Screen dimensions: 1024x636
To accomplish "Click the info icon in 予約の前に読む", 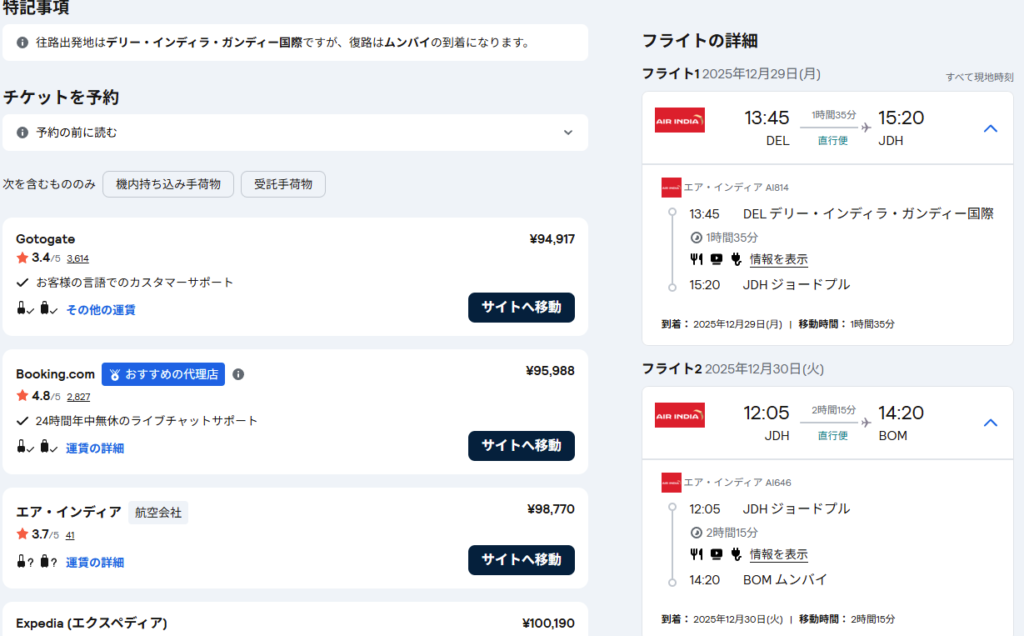I will pyautogui.click(x=22, y=132).
